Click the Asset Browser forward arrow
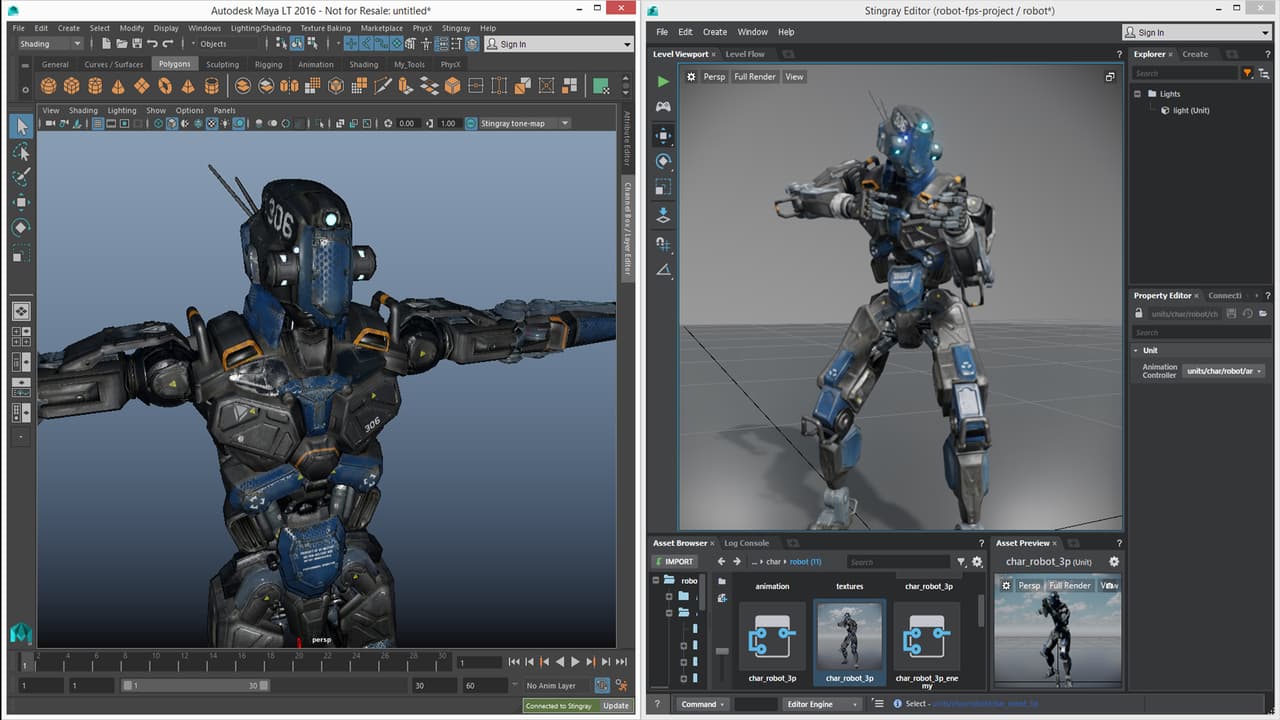The image size is (1280, 720). [x=737, y=562]
